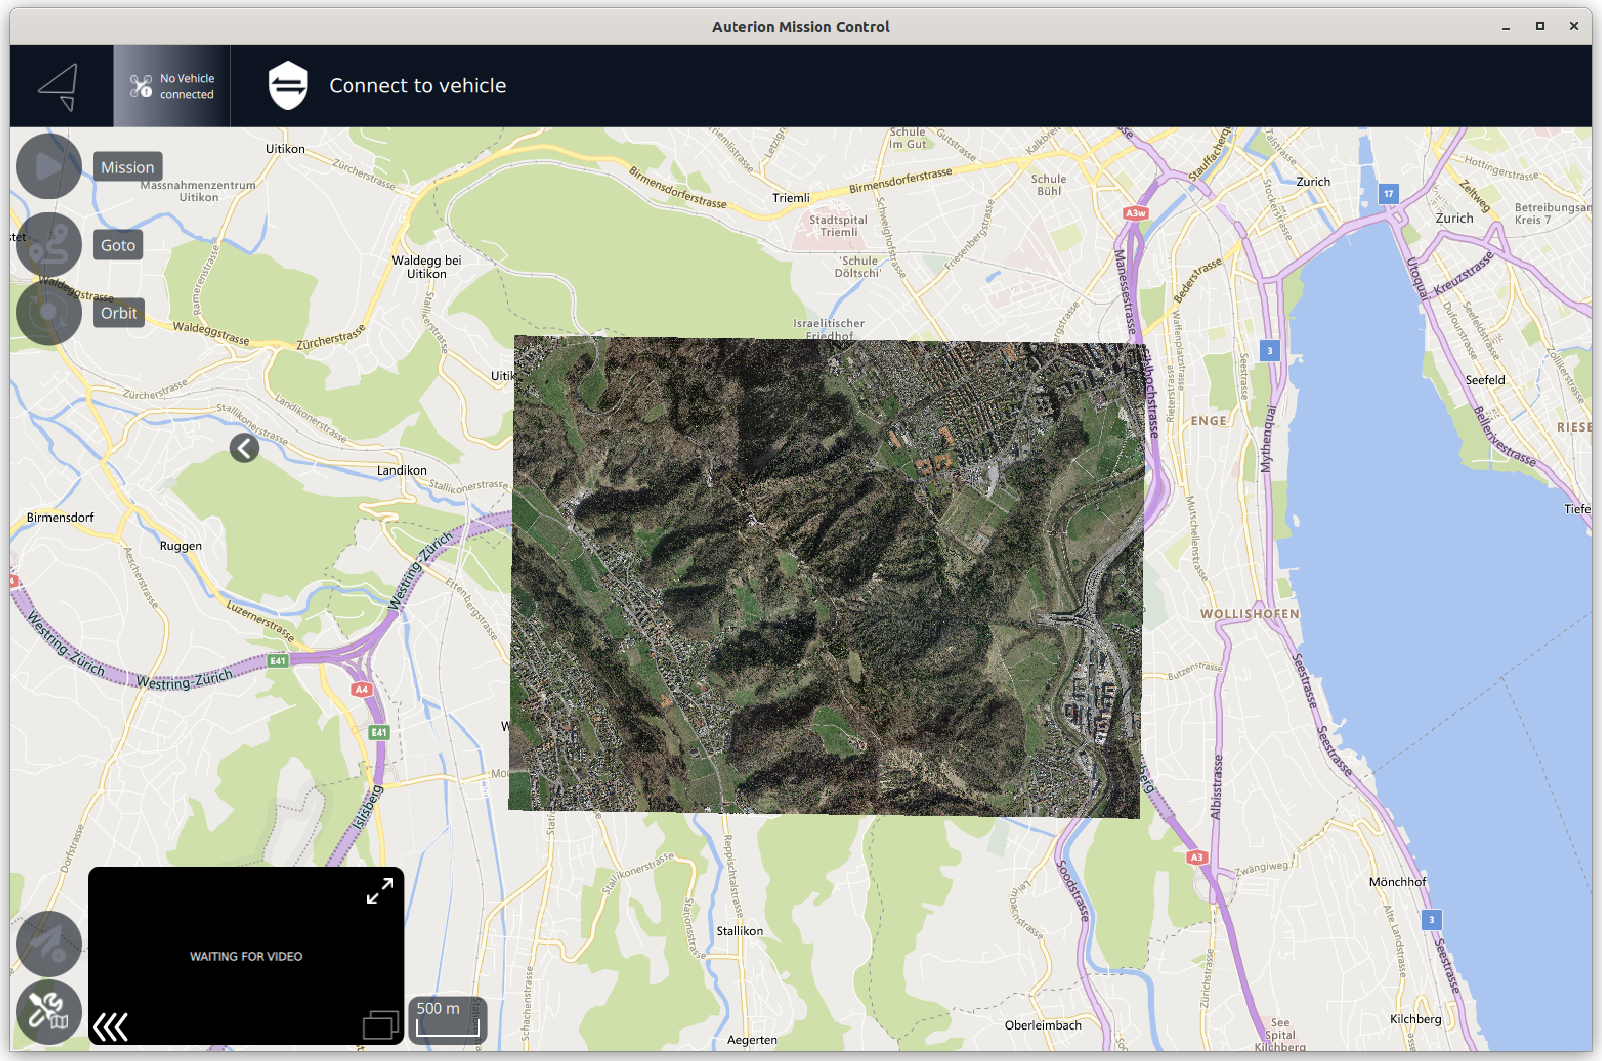
Task: Click the Auterion paper-plane logo icon
Action: (x=58, y=87)
